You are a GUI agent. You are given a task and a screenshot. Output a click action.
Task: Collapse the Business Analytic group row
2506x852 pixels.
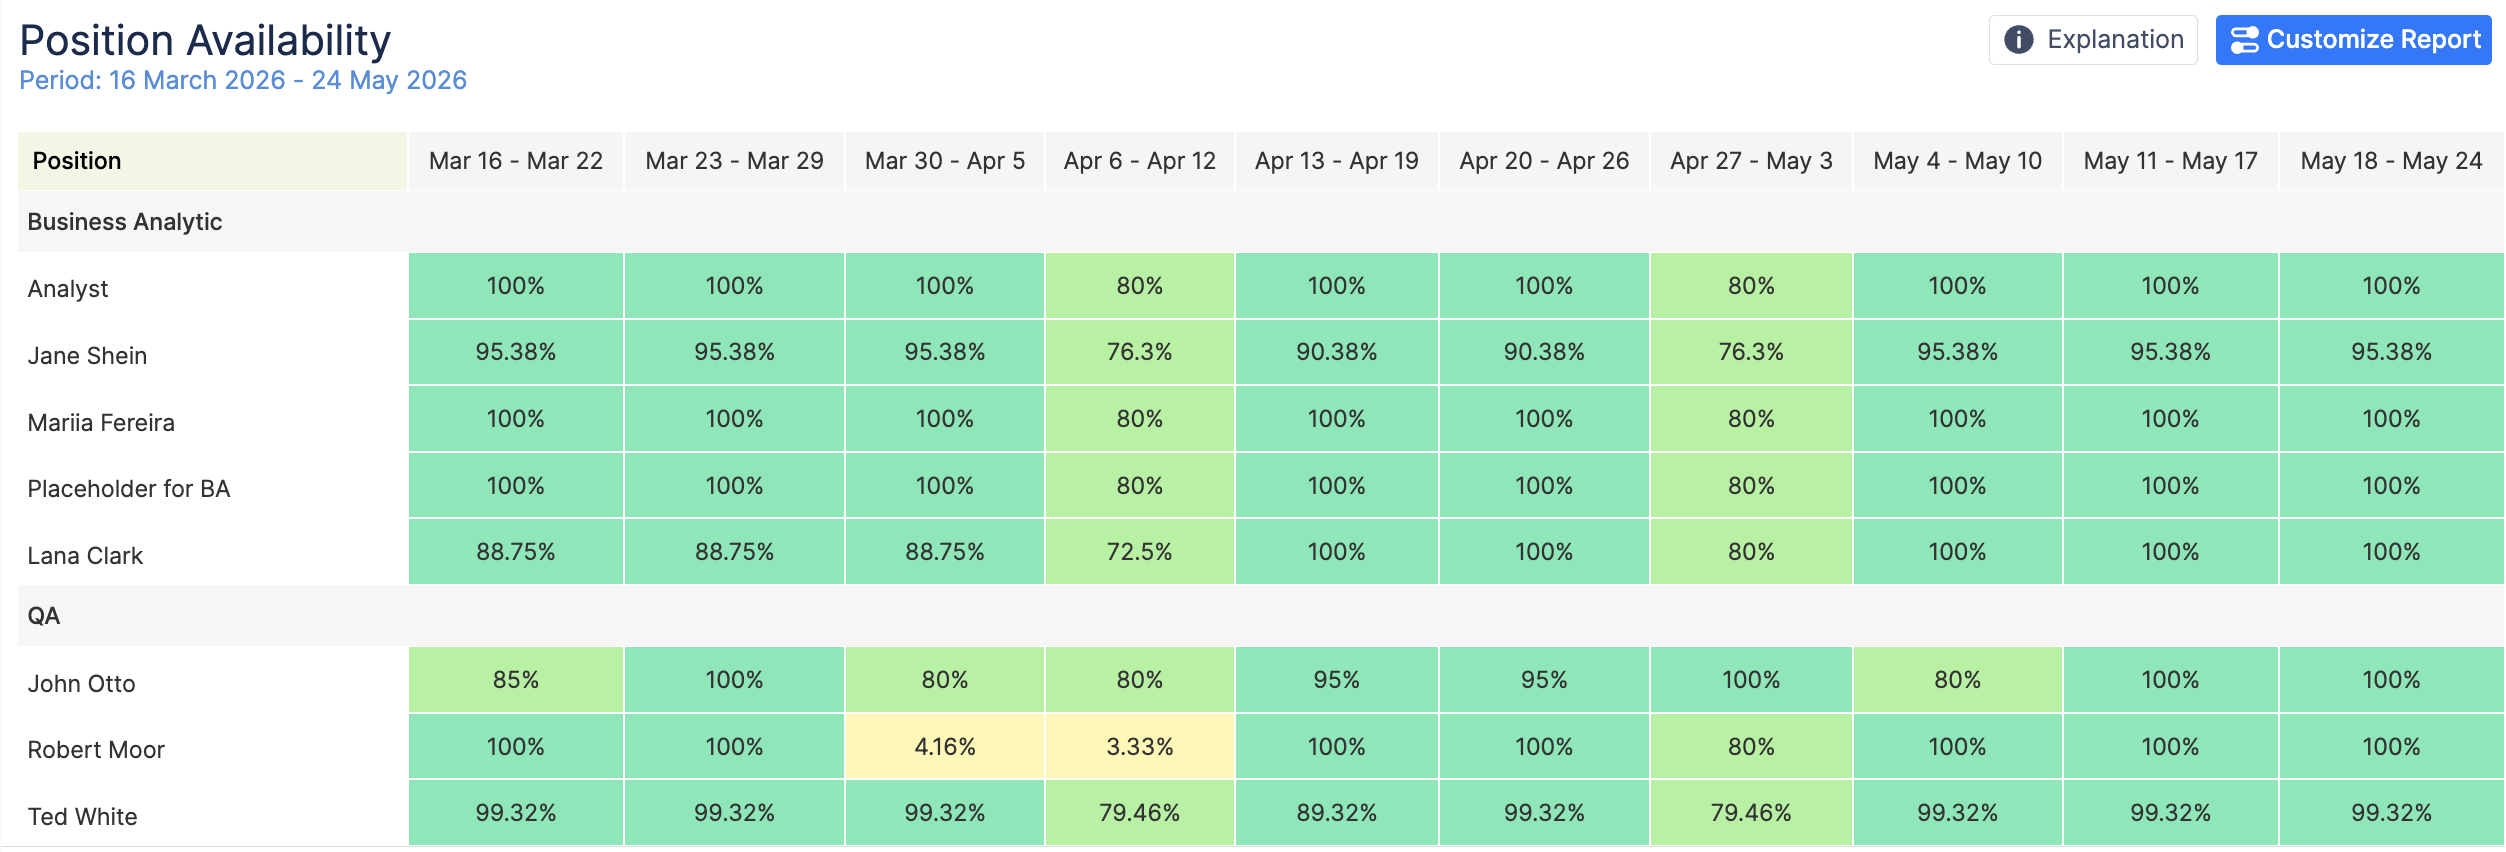pos(125,222)
